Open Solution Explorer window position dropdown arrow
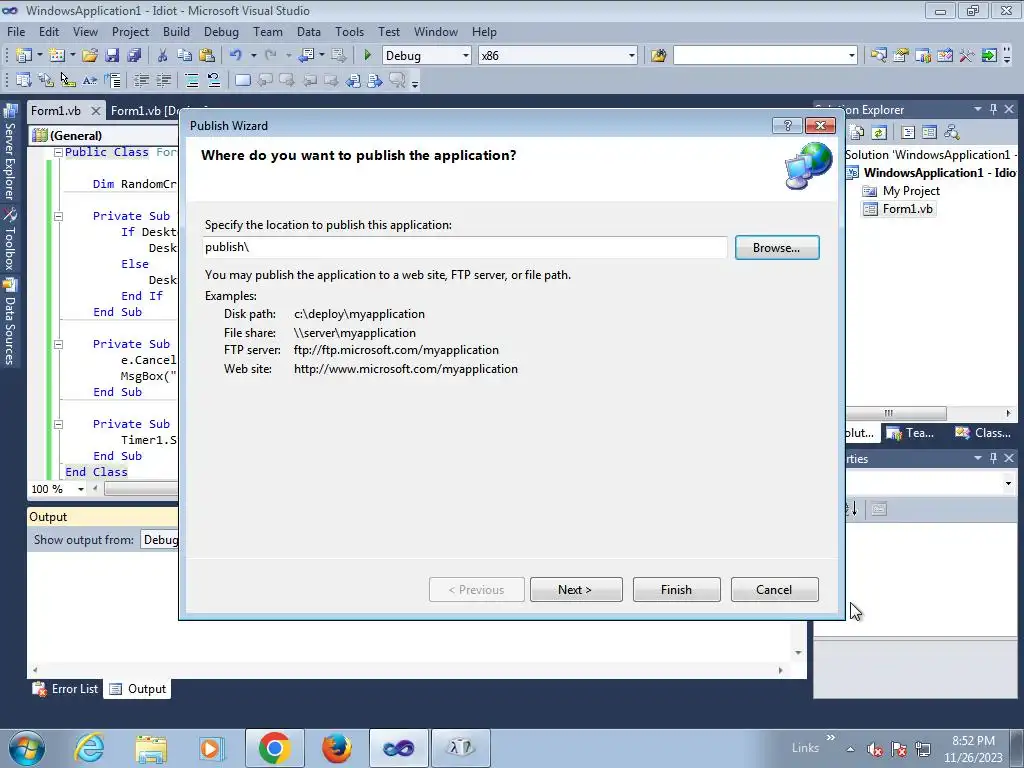Screen dimensions: 1024x768 coord(978,110)
